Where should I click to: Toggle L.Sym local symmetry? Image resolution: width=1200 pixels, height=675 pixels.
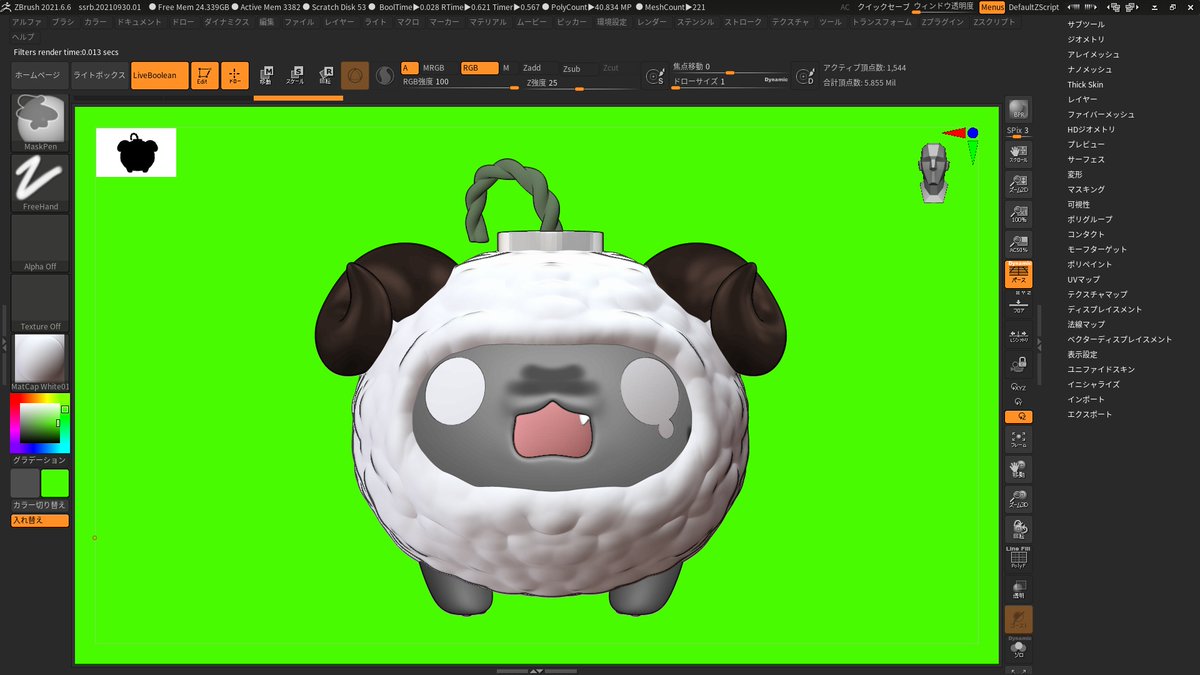click(x=1019, y=336)
